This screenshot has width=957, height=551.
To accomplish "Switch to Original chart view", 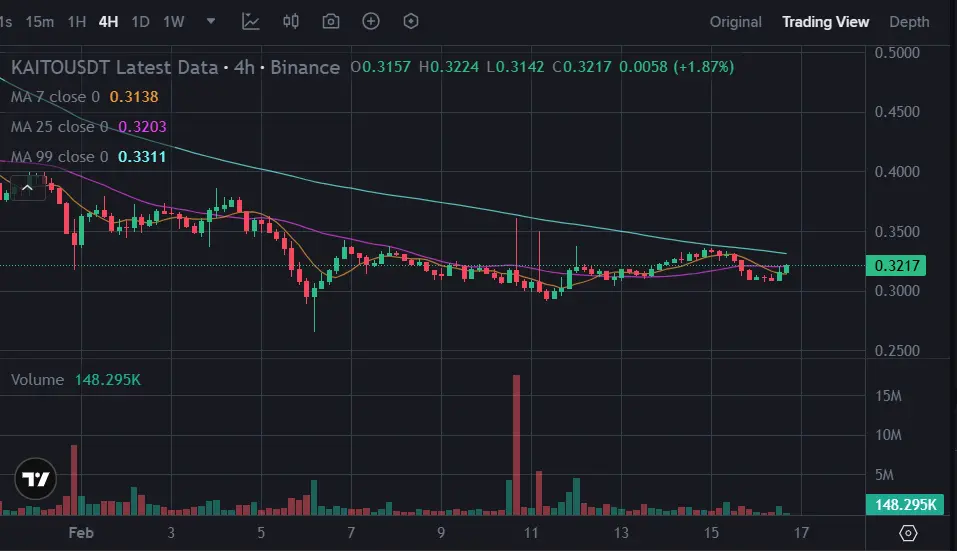I will (735, 22).
